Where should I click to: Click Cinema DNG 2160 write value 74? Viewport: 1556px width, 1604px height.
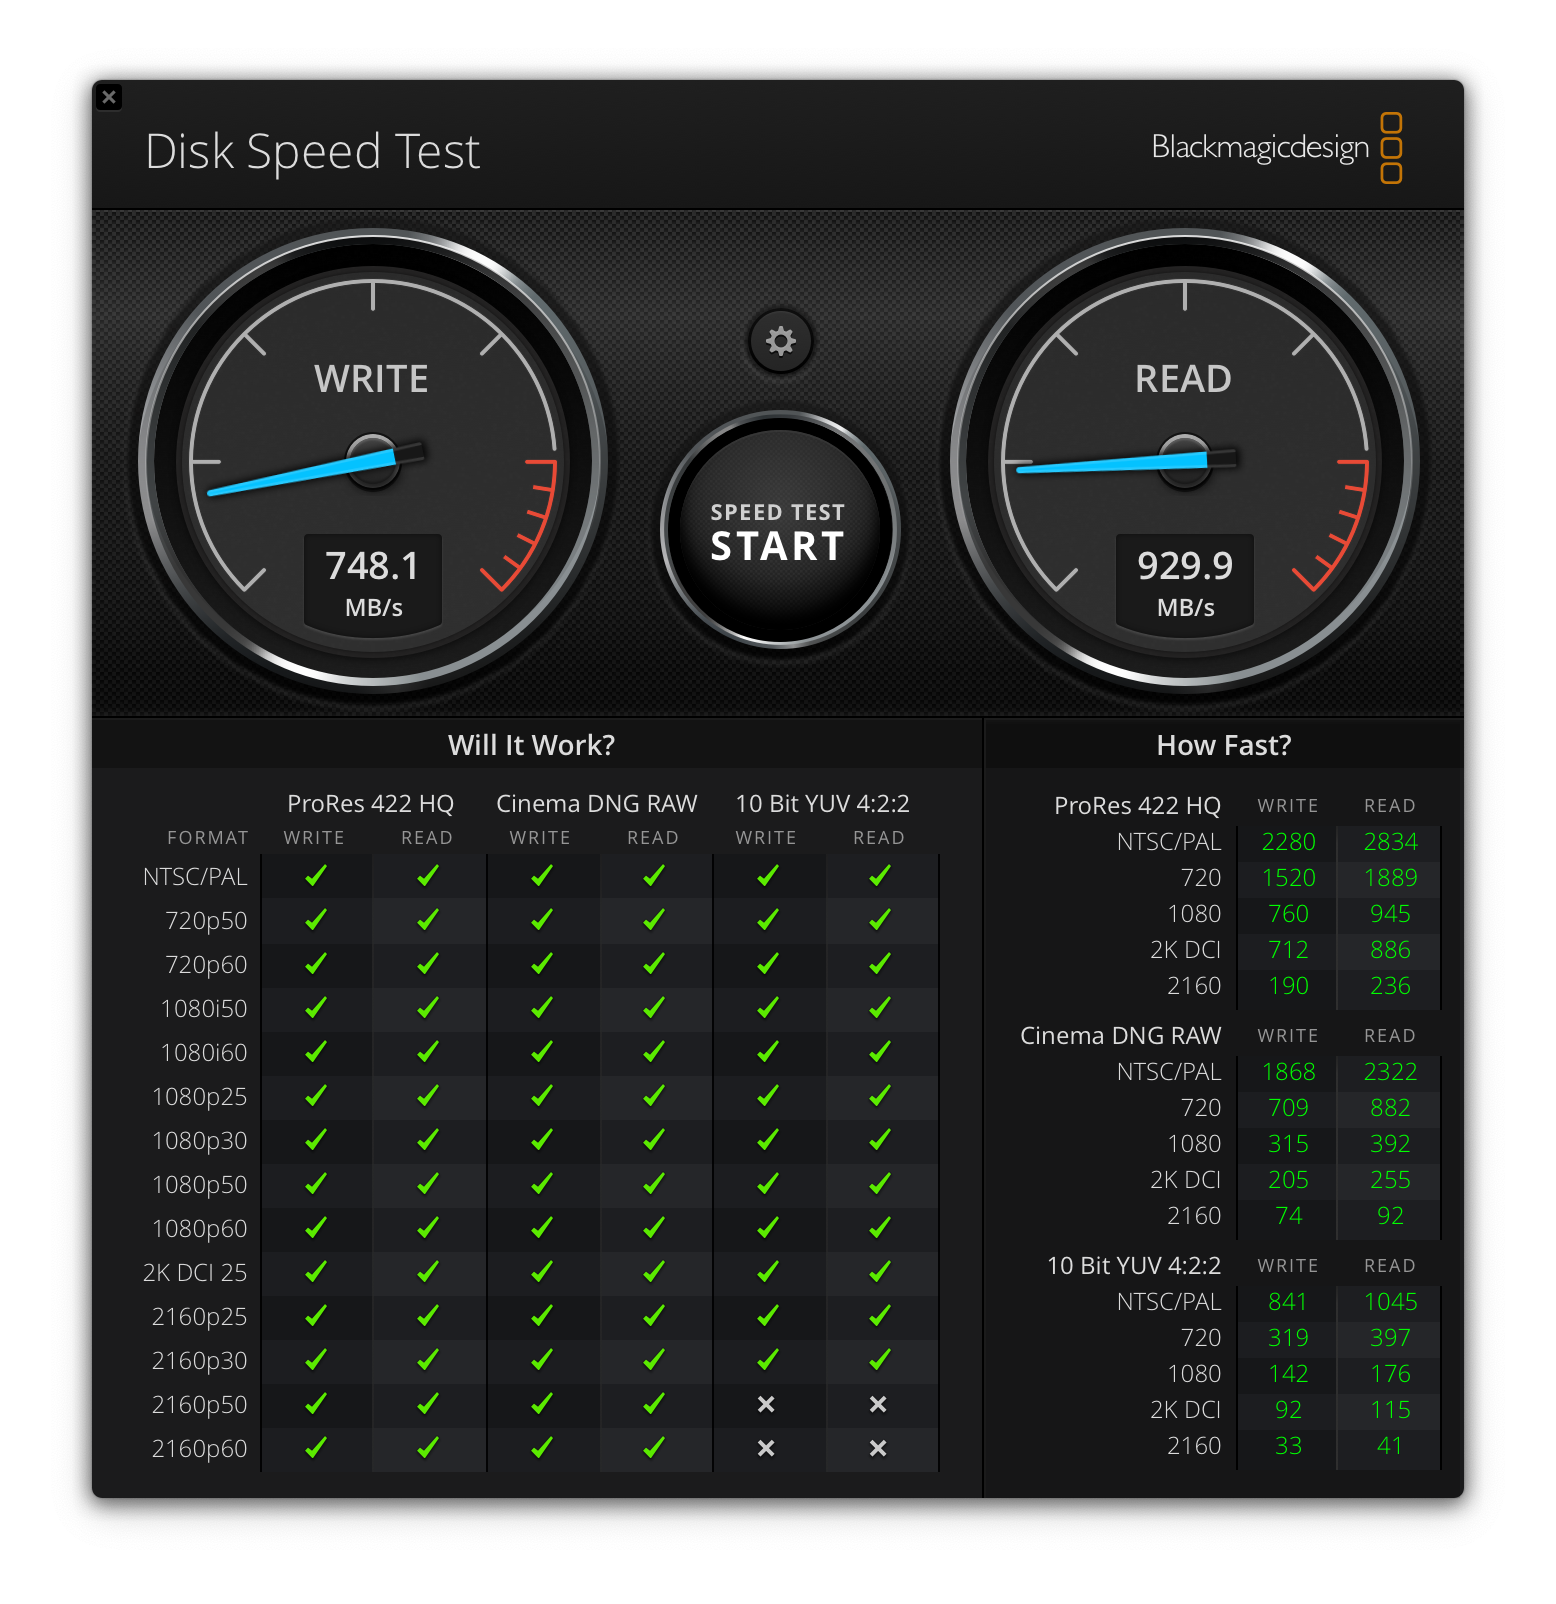[x=1288, y=1216]
